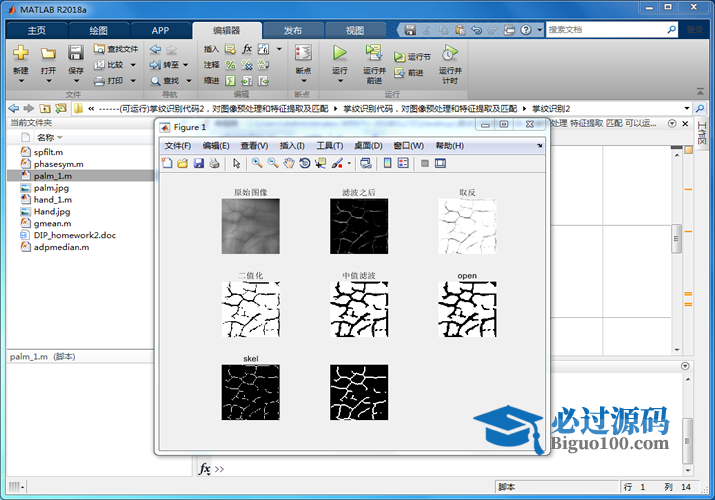Click the Edit Plot arrow pointer tool
Image resolution: width=715 pixels, height=500 pixels.
pos(237,163)
